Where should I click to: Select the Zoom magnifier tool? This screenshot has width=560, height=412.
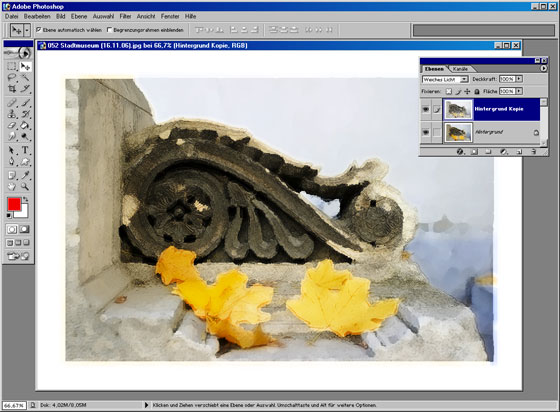pyautogui.click(x=25, y=186)
